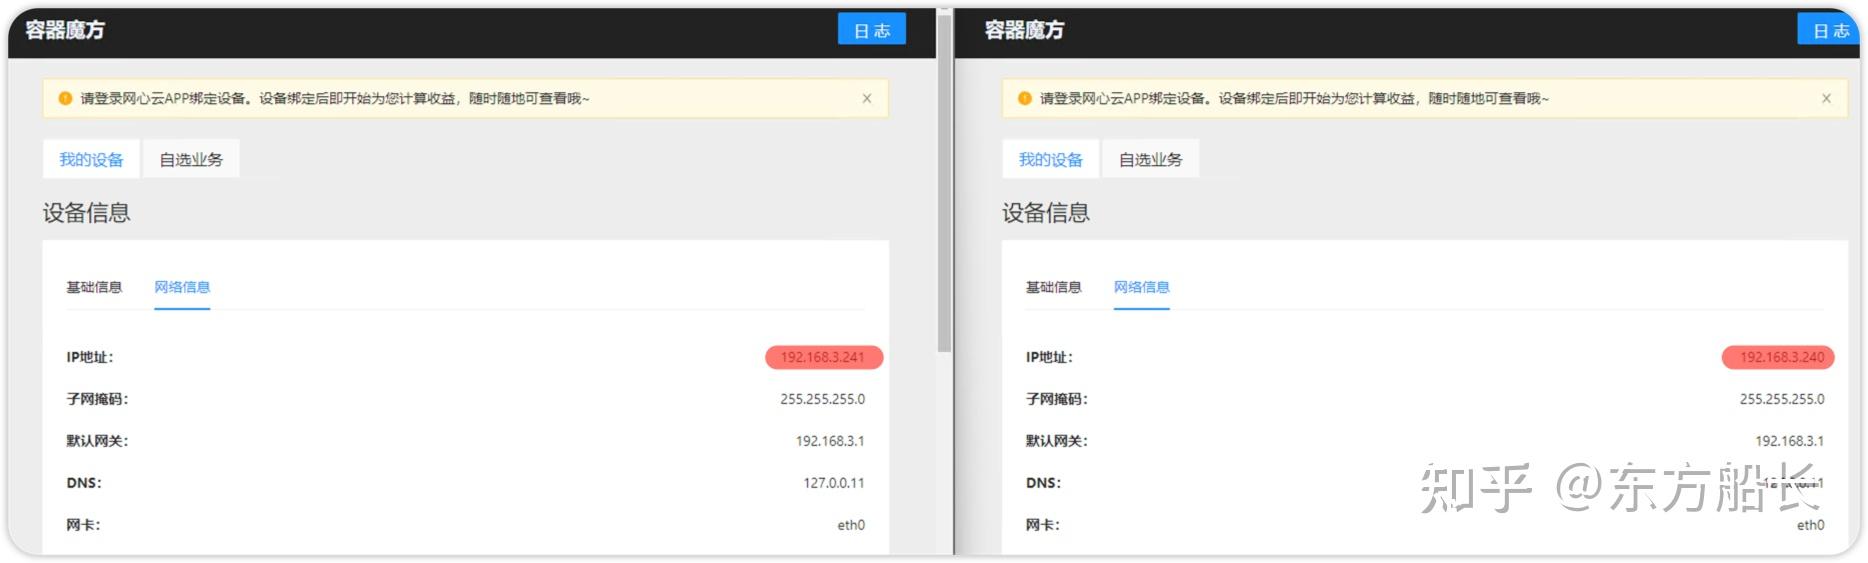Screen dimensions: 1868x563
Task: Click eth0 value in right window
Action: click(1810, 525)
